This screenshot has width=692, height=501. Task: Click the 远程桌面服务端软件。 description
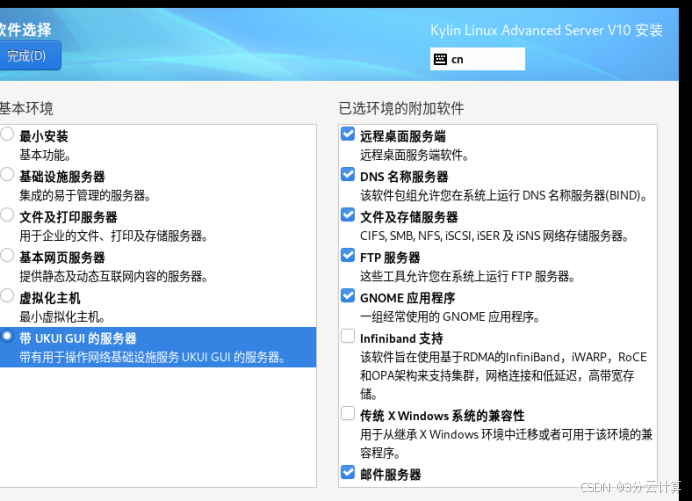point(415,155)
